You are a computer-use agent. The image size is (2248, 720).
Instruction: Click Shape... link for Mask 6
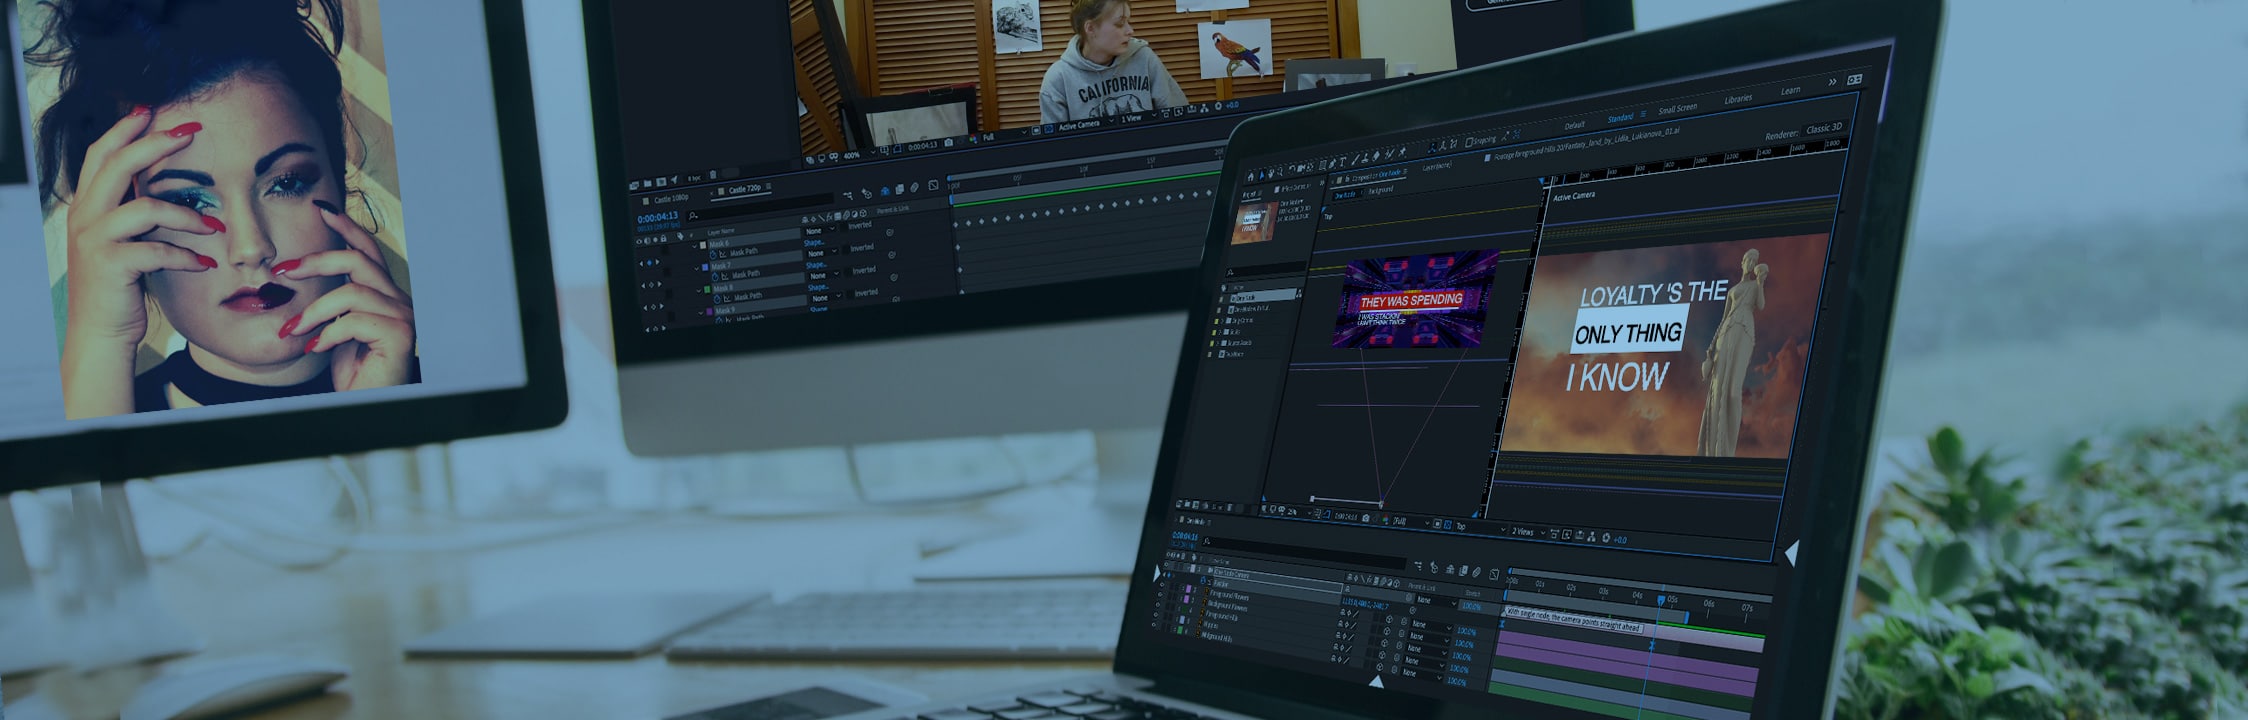pos(814,243)
